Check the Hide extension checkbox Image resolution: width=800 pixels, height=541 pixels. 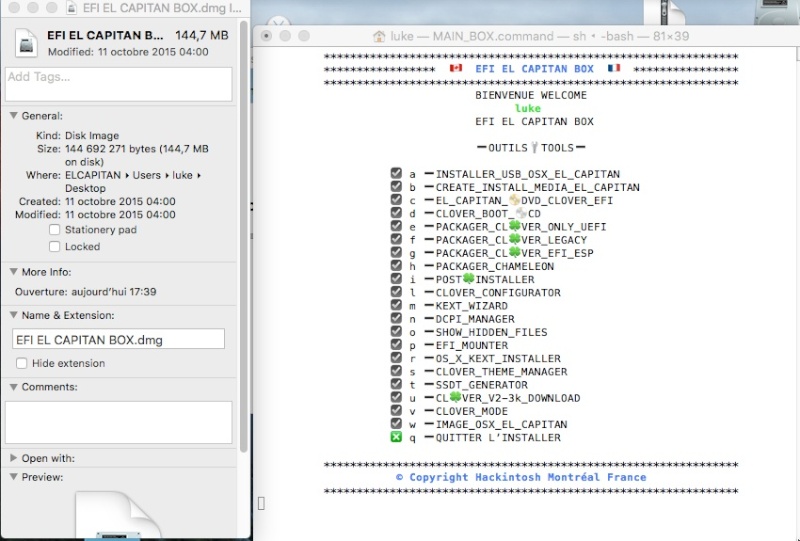[x=21, y=363]
